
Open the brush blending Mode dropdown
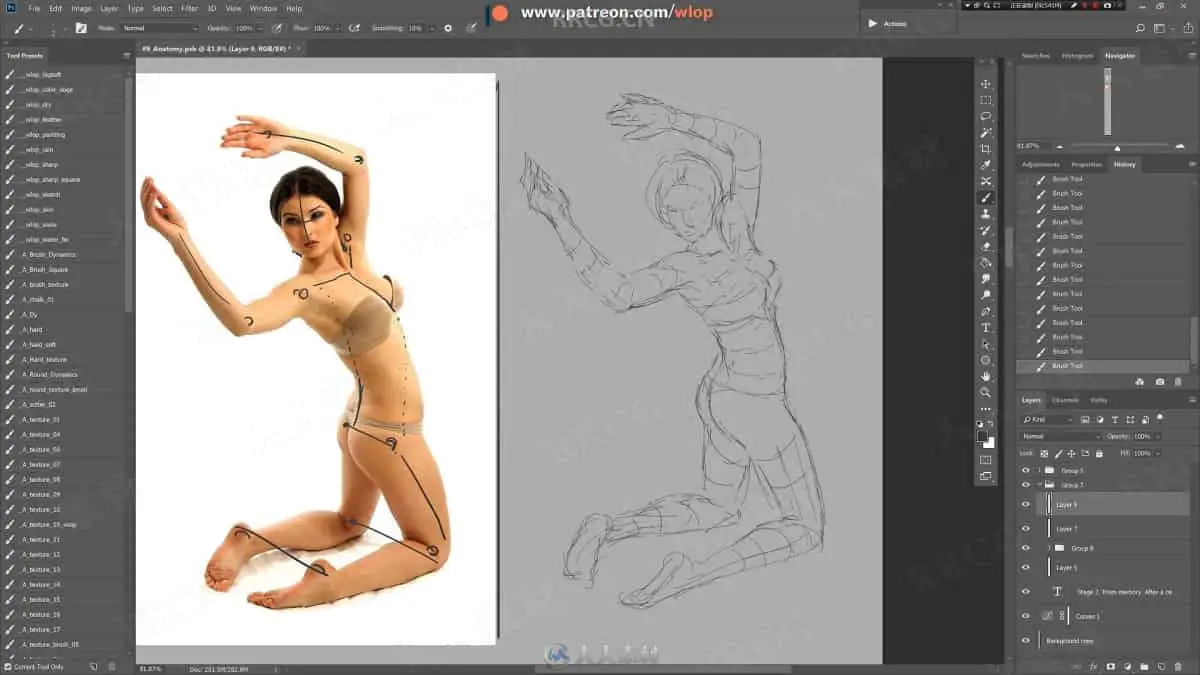pyautogui.click(x=160, y=28)
